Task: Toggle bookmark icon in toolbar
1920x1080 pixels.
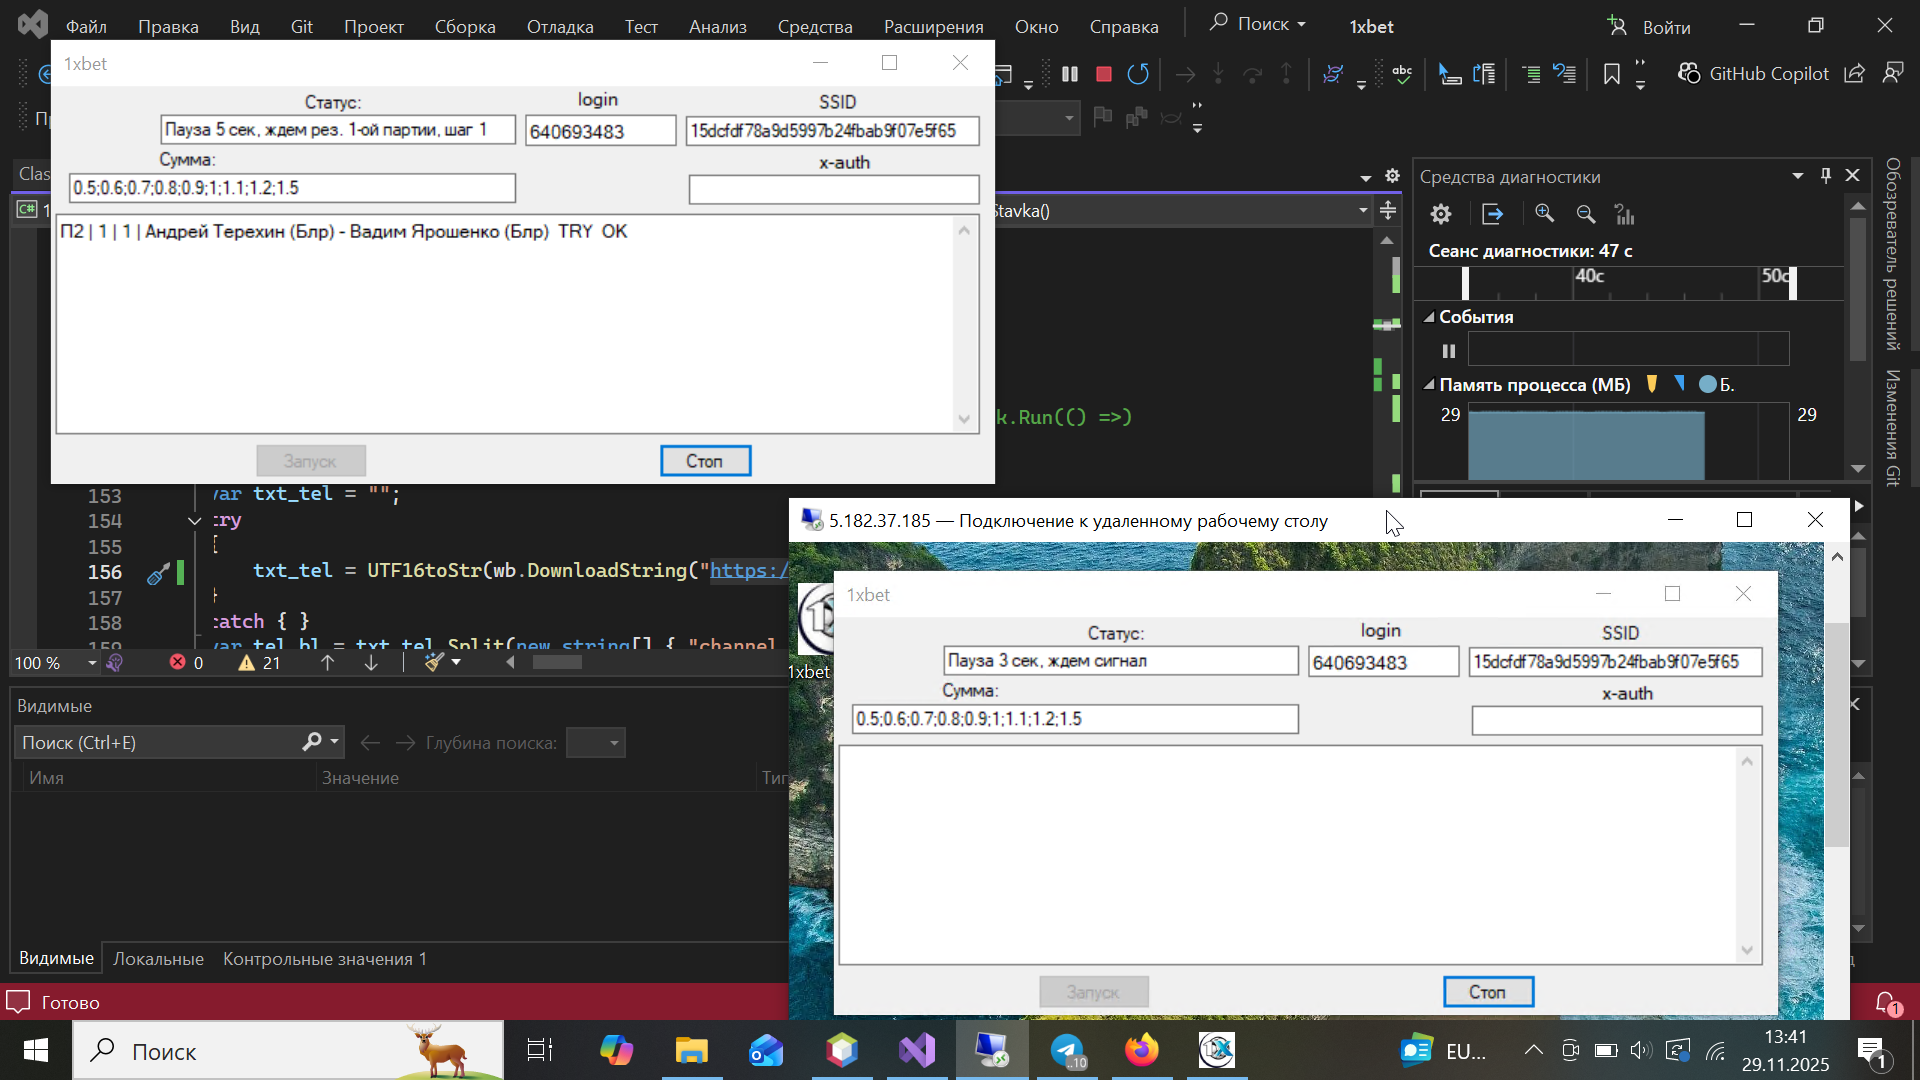Action: [1611, 74]
